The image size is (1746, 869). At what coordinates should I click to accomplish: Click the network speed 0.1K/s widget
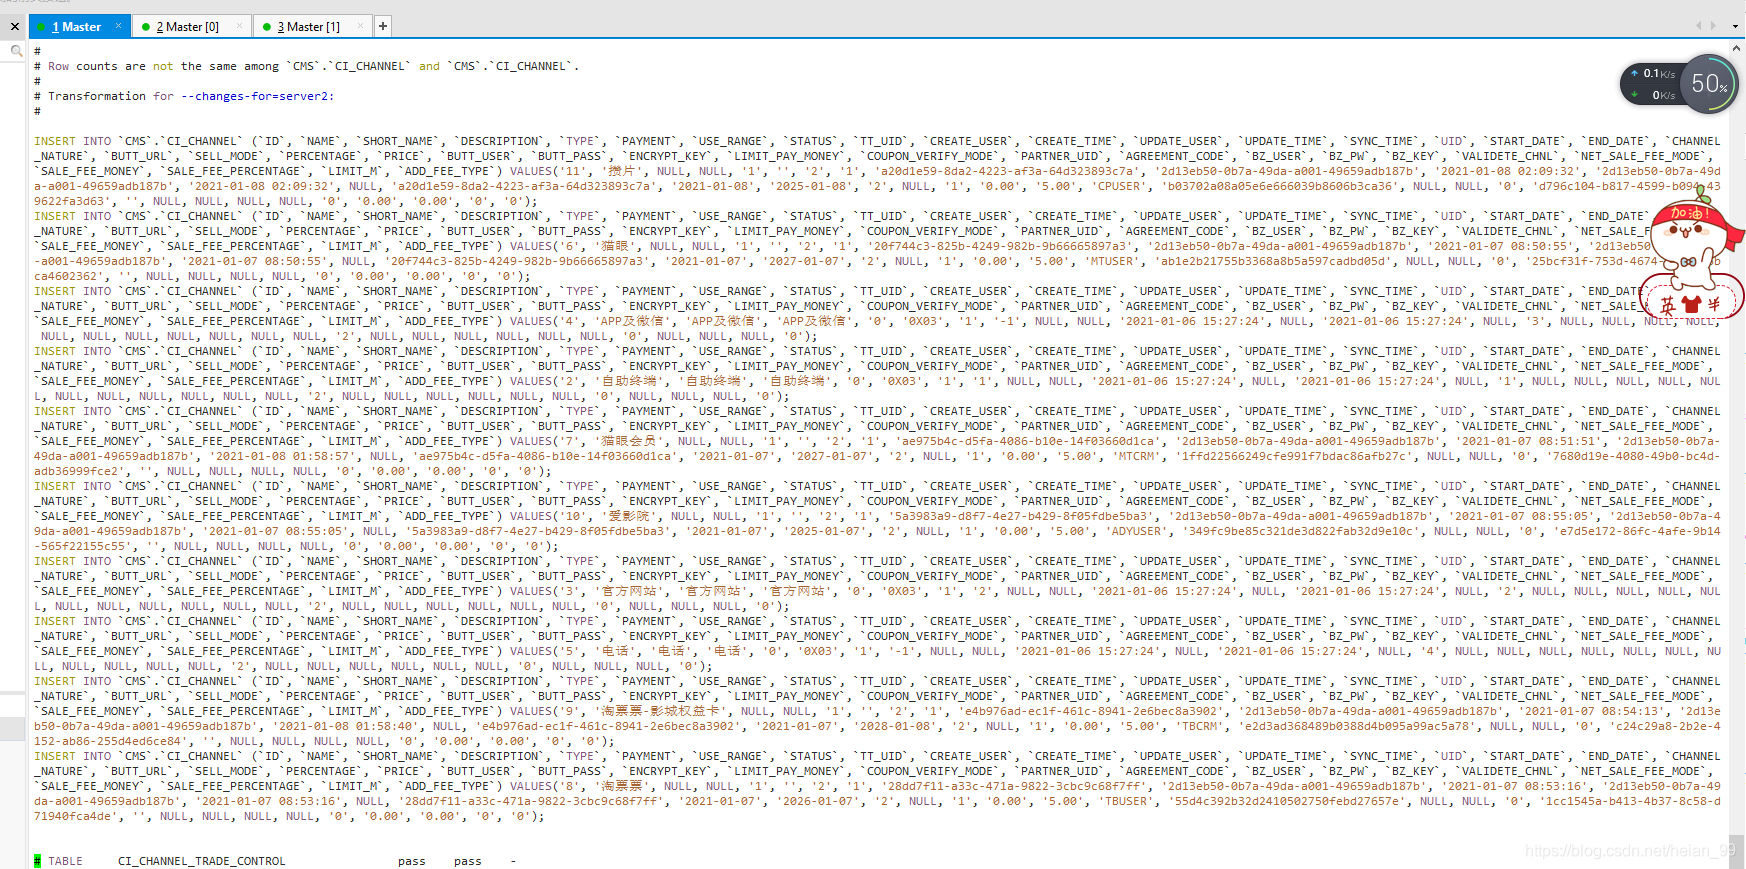click(x=1652, y=84)
